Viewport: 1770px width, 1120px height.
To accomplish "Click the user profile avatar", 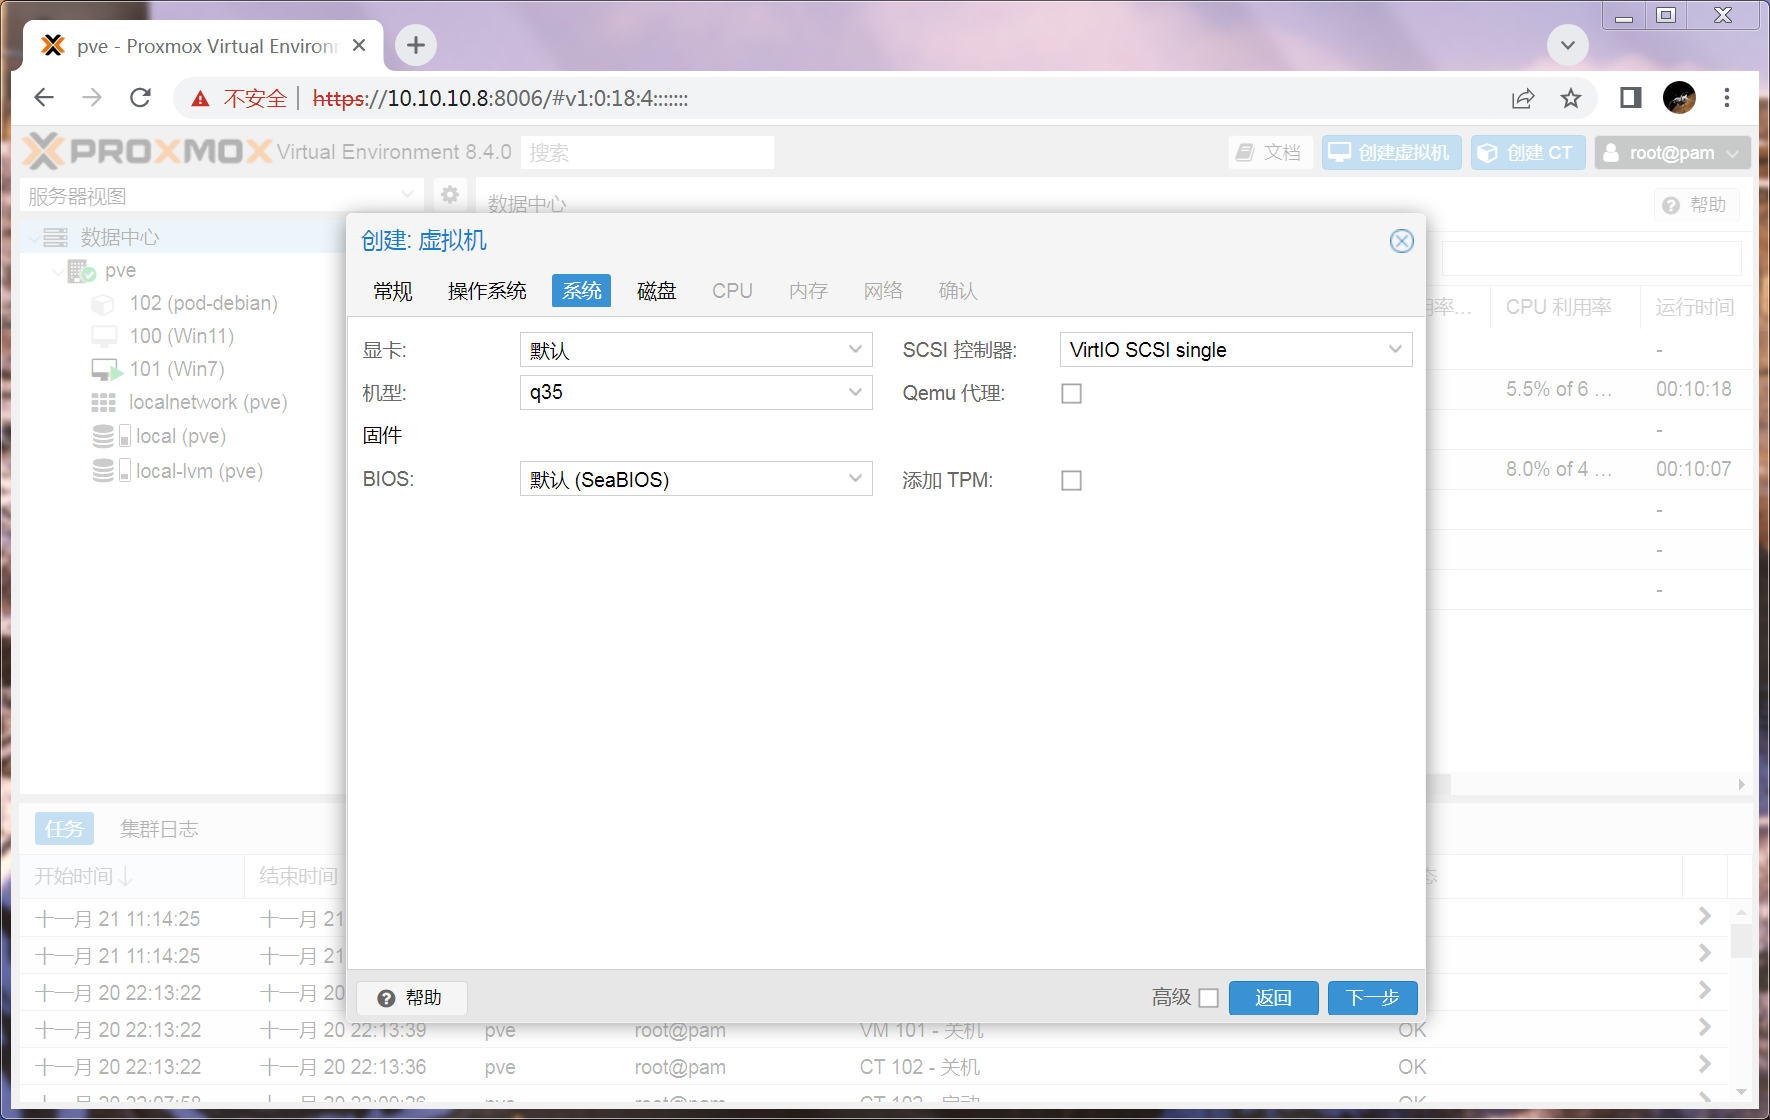I will coord(1679,98).
